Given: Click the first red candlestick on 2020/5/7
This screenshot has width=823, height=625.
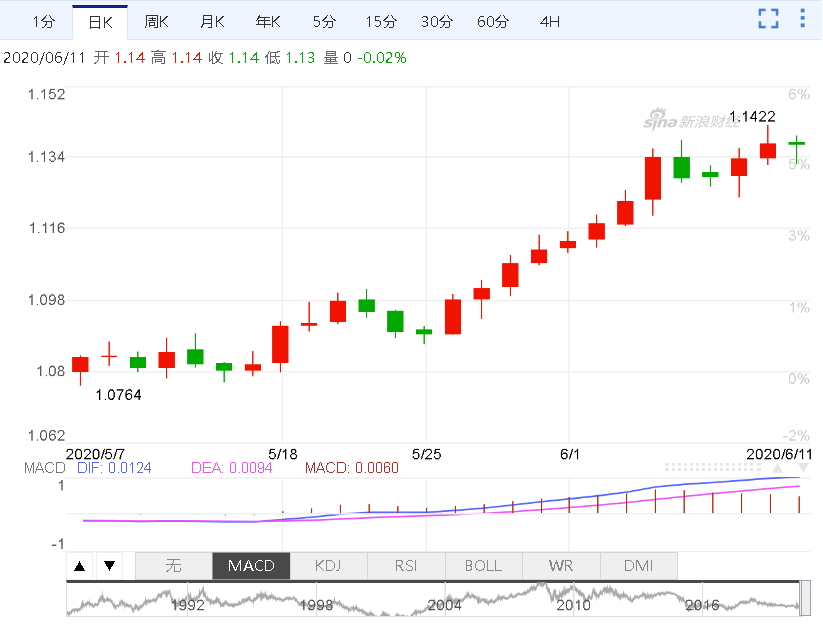Looking at the screenshot, I should [80, 364].
